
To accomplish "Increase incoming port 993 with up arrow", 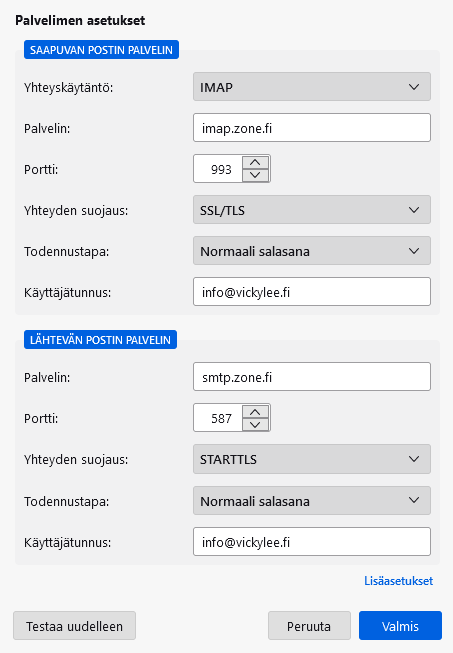I will click(255, 162).
